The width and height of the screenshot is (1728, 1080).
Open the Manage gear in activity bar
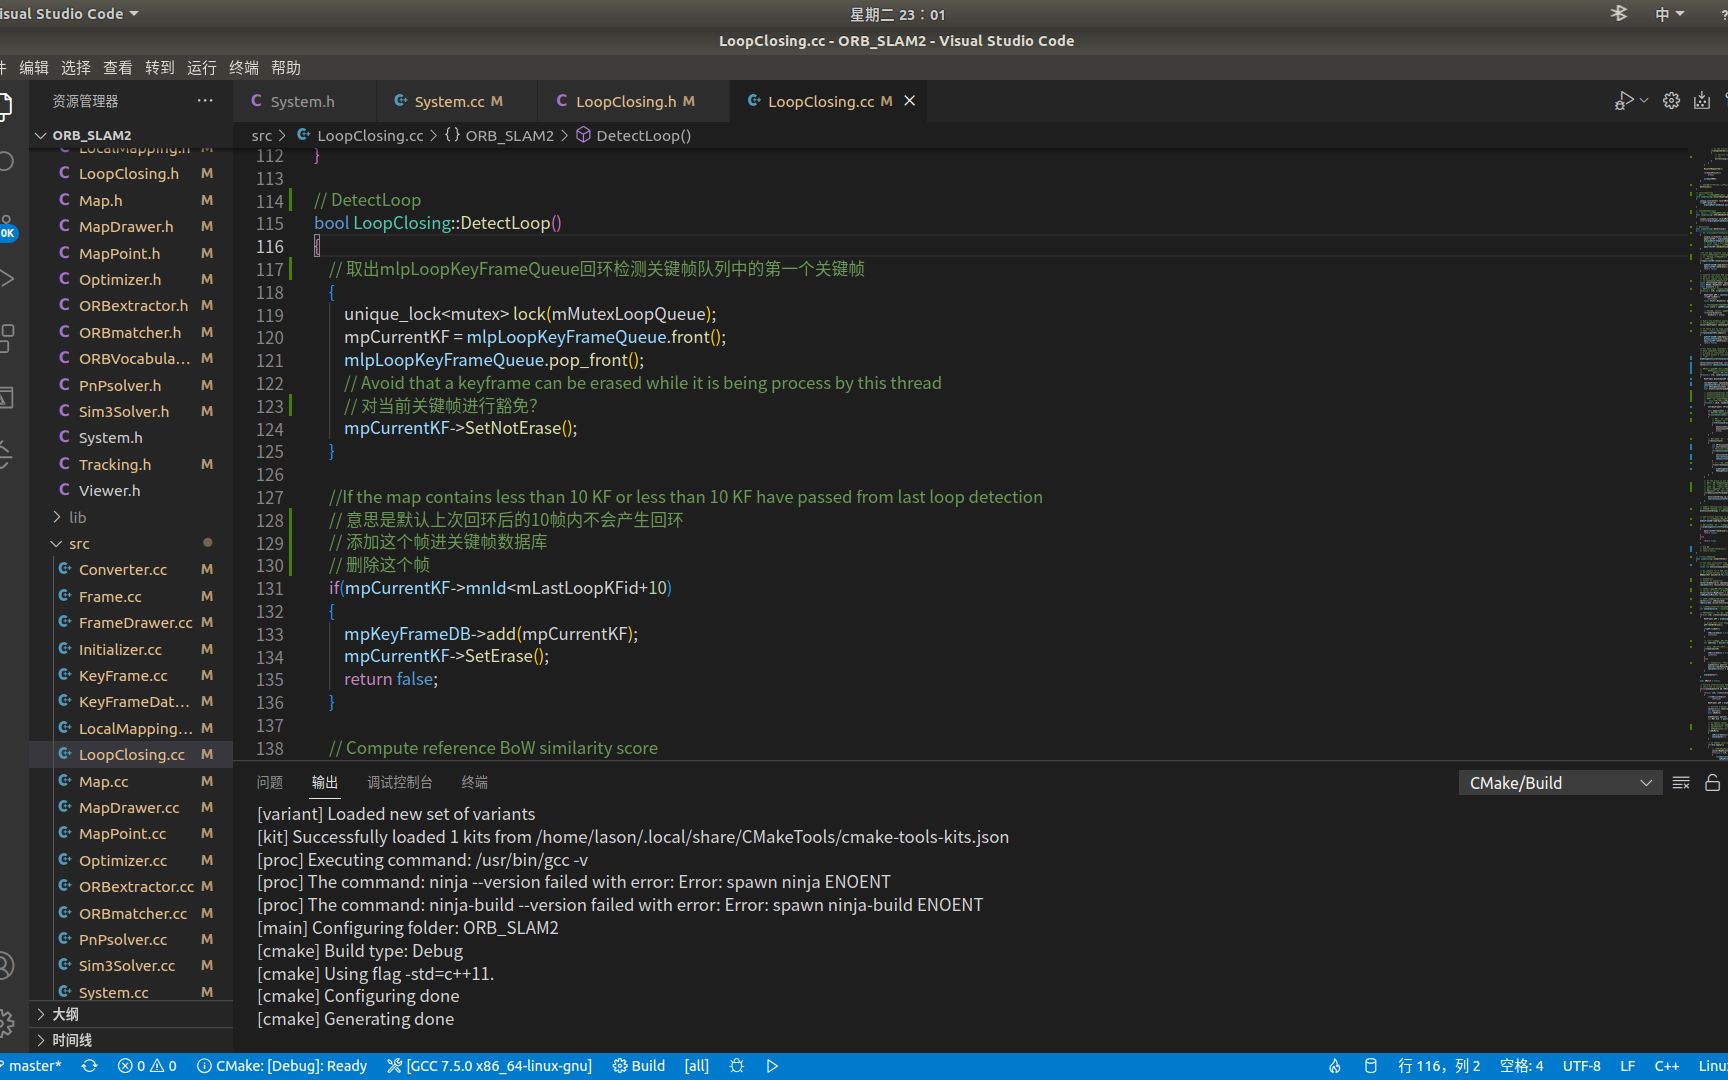(6, 1022)
